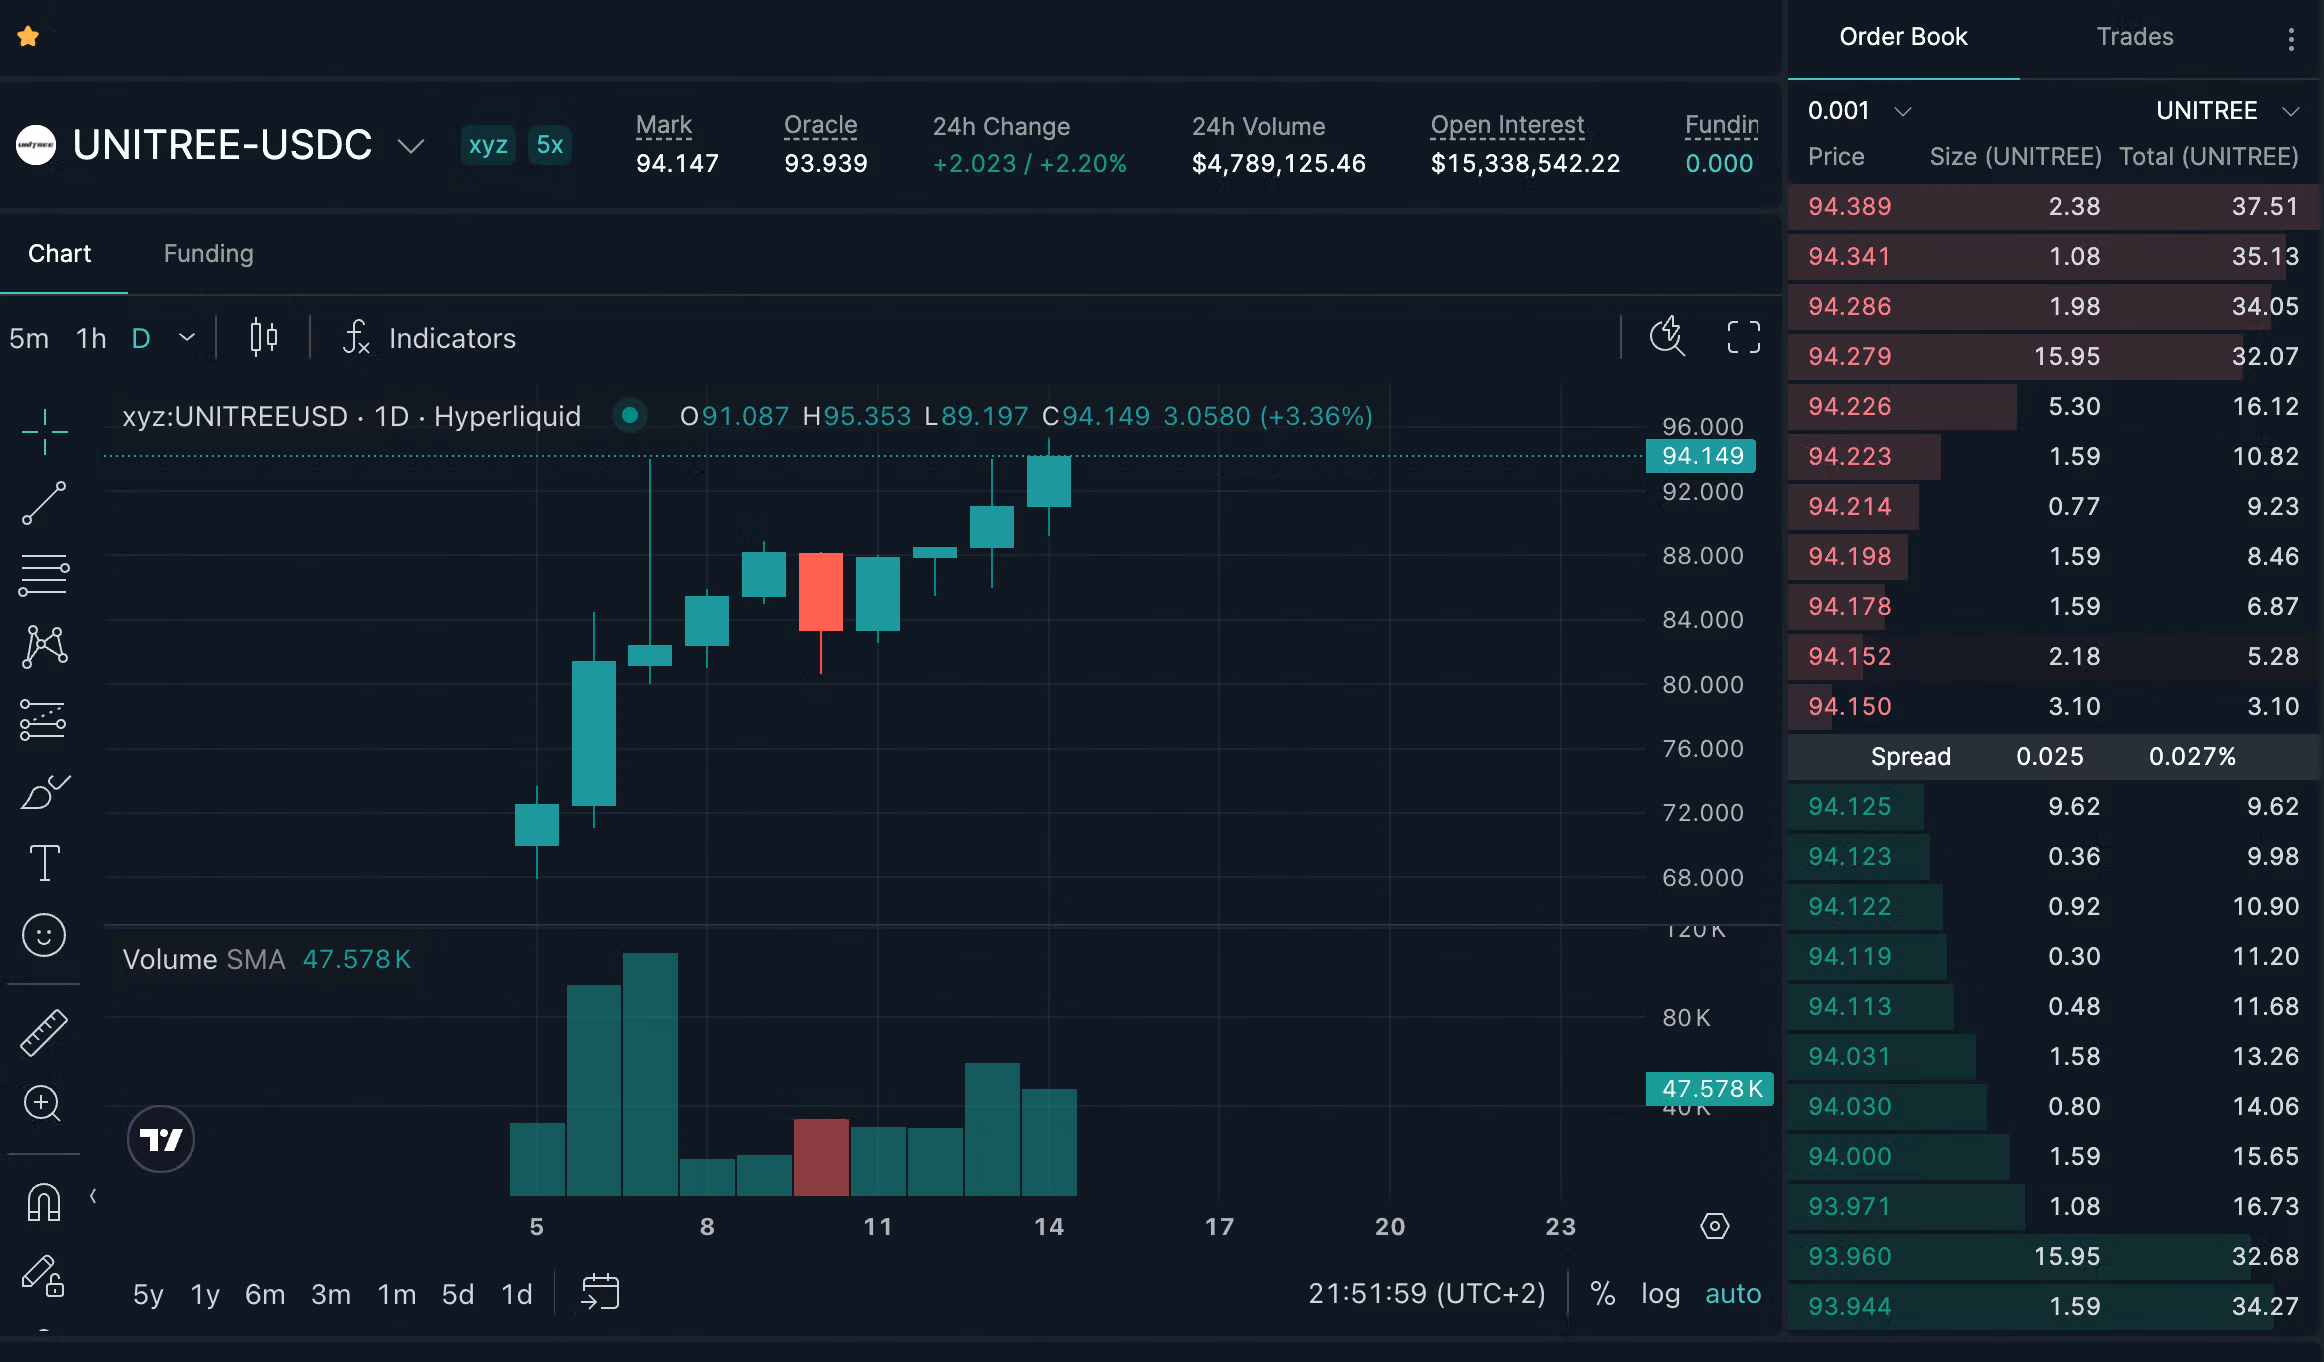Select the Text annotation tool
This screenshot has height=1362, width=2324.
[x=44, y=862]
